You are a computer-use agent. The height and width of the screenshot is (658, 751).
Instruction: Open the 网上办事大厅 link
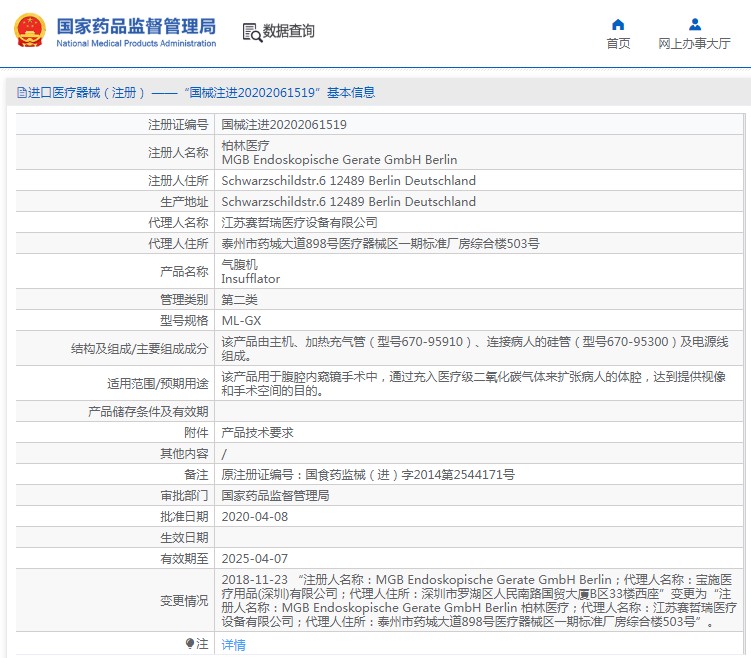(x=694, y=44)
